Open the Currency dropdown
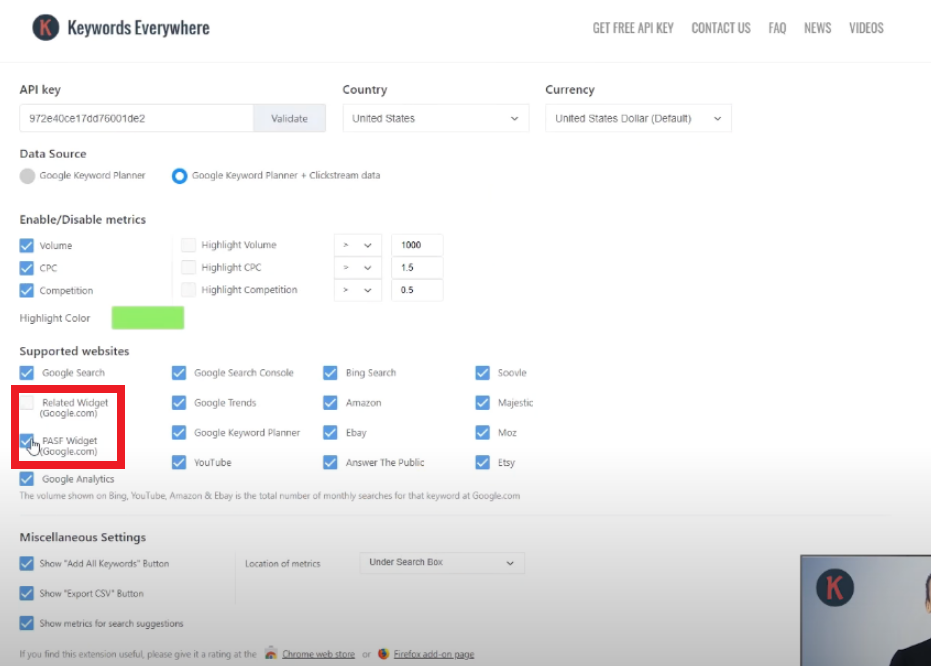Image resolution: width=931 pixels, height=666 pixels. (638, 118)
